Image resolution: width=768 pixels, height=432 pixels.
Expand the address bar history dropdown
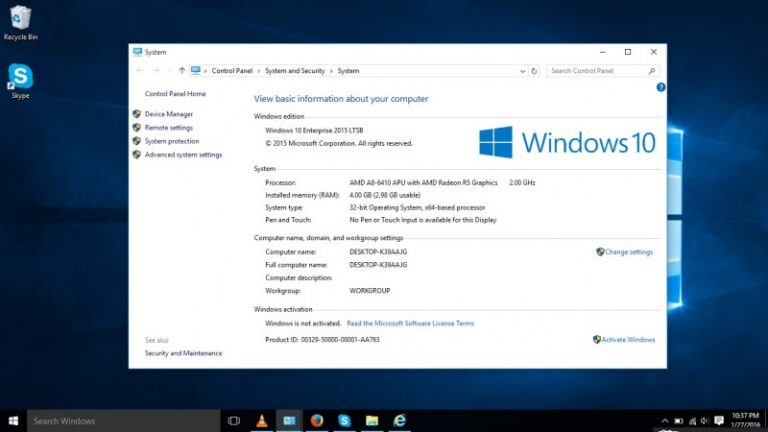click(x=521, y=71)
